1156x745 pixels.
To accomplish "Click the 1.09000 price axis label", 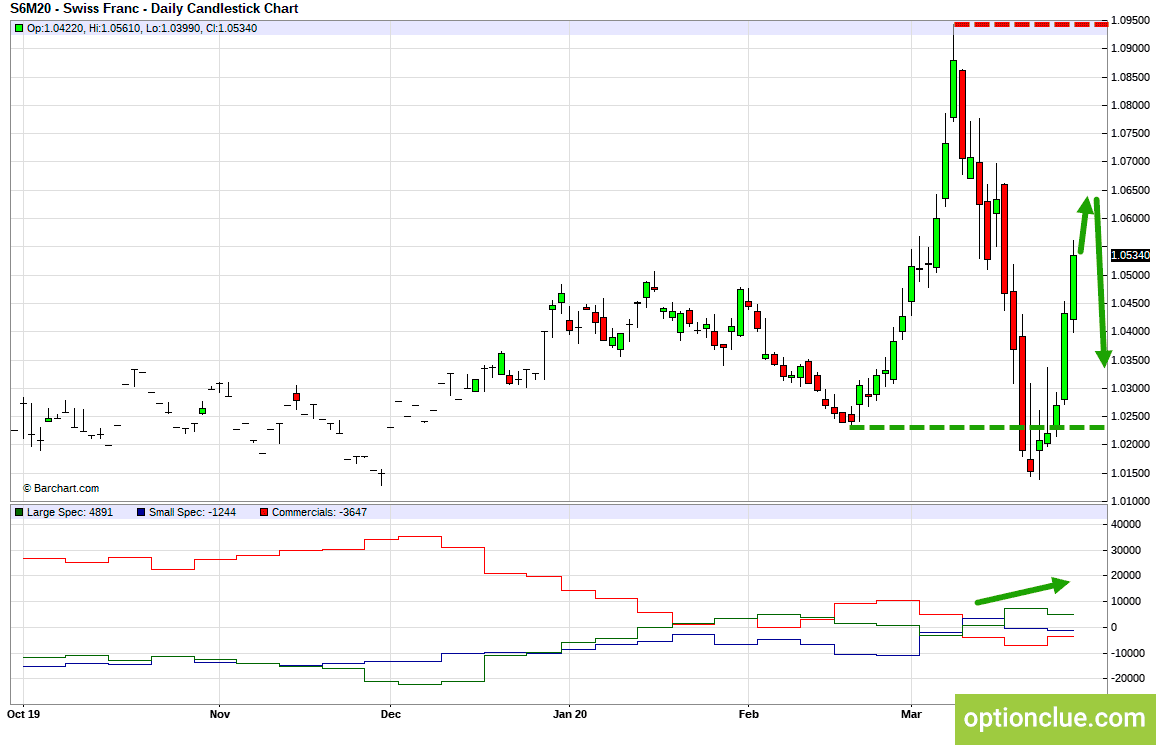I will [x=1130, y=49].
